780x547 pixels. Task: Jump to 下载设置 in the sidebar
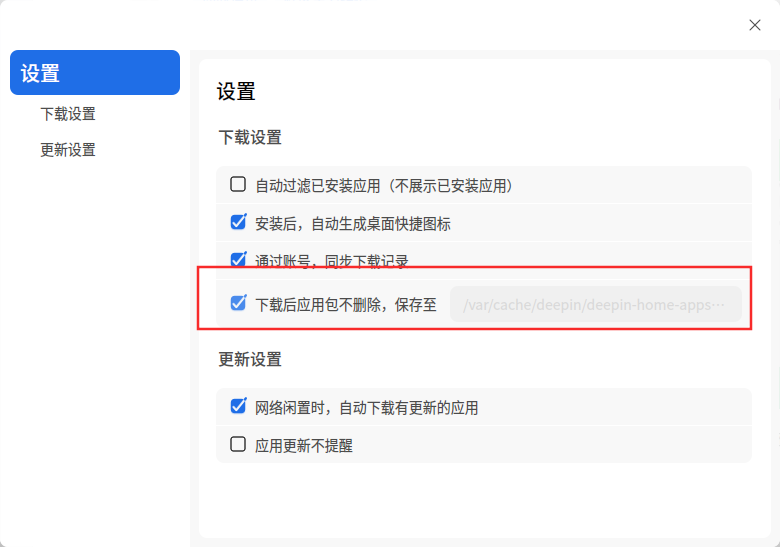click(x=68, y=114)
